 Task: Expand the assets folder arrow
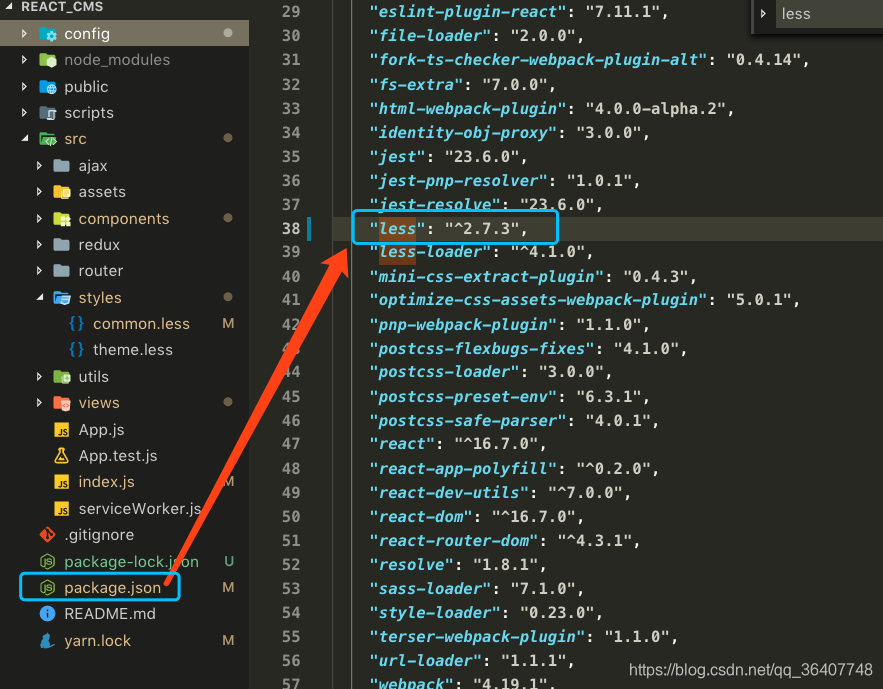click(x=39, y=192)
